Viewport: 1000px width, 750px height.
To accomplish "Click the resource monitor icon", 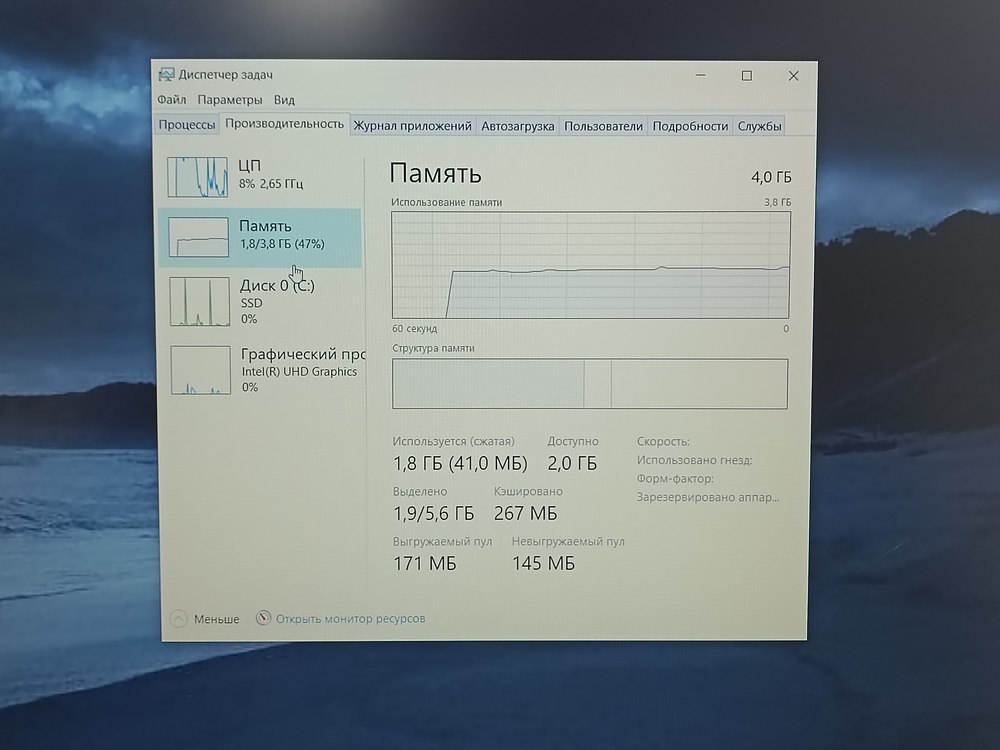I will [264, 618].
